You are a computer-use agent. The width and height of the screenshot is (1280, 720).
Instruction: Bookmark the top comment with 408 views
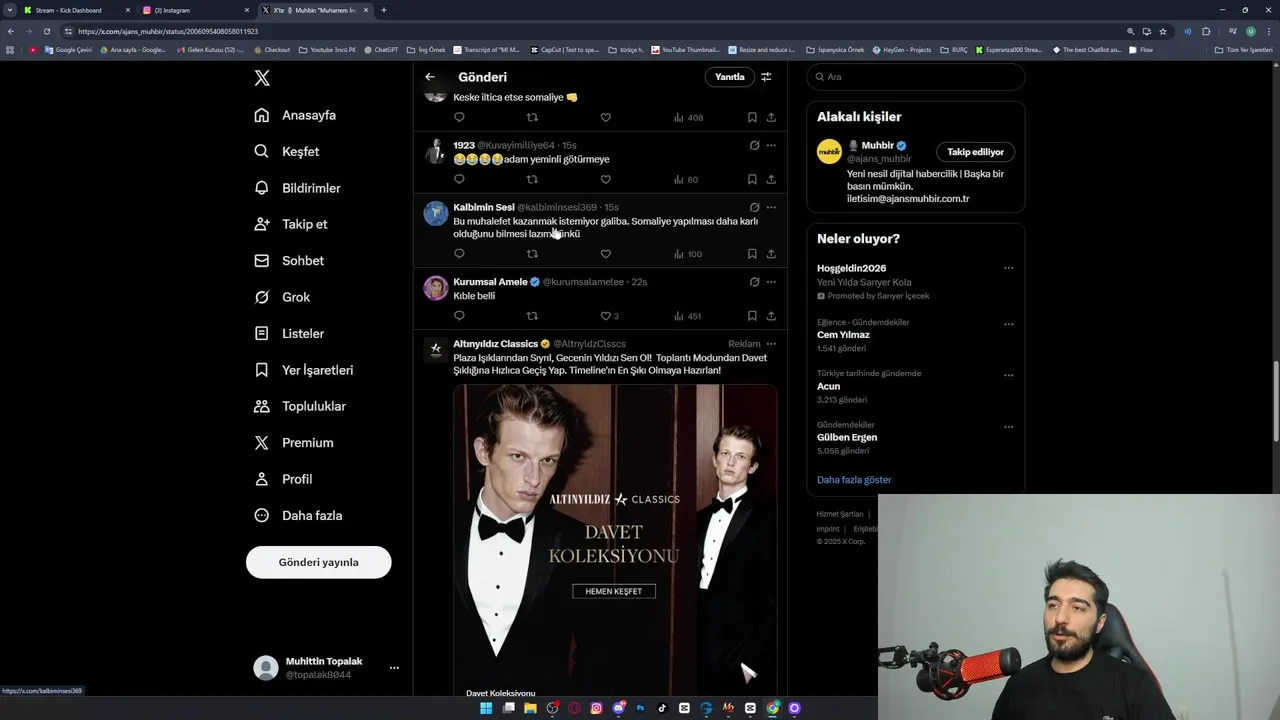click(x=752, y=117)
